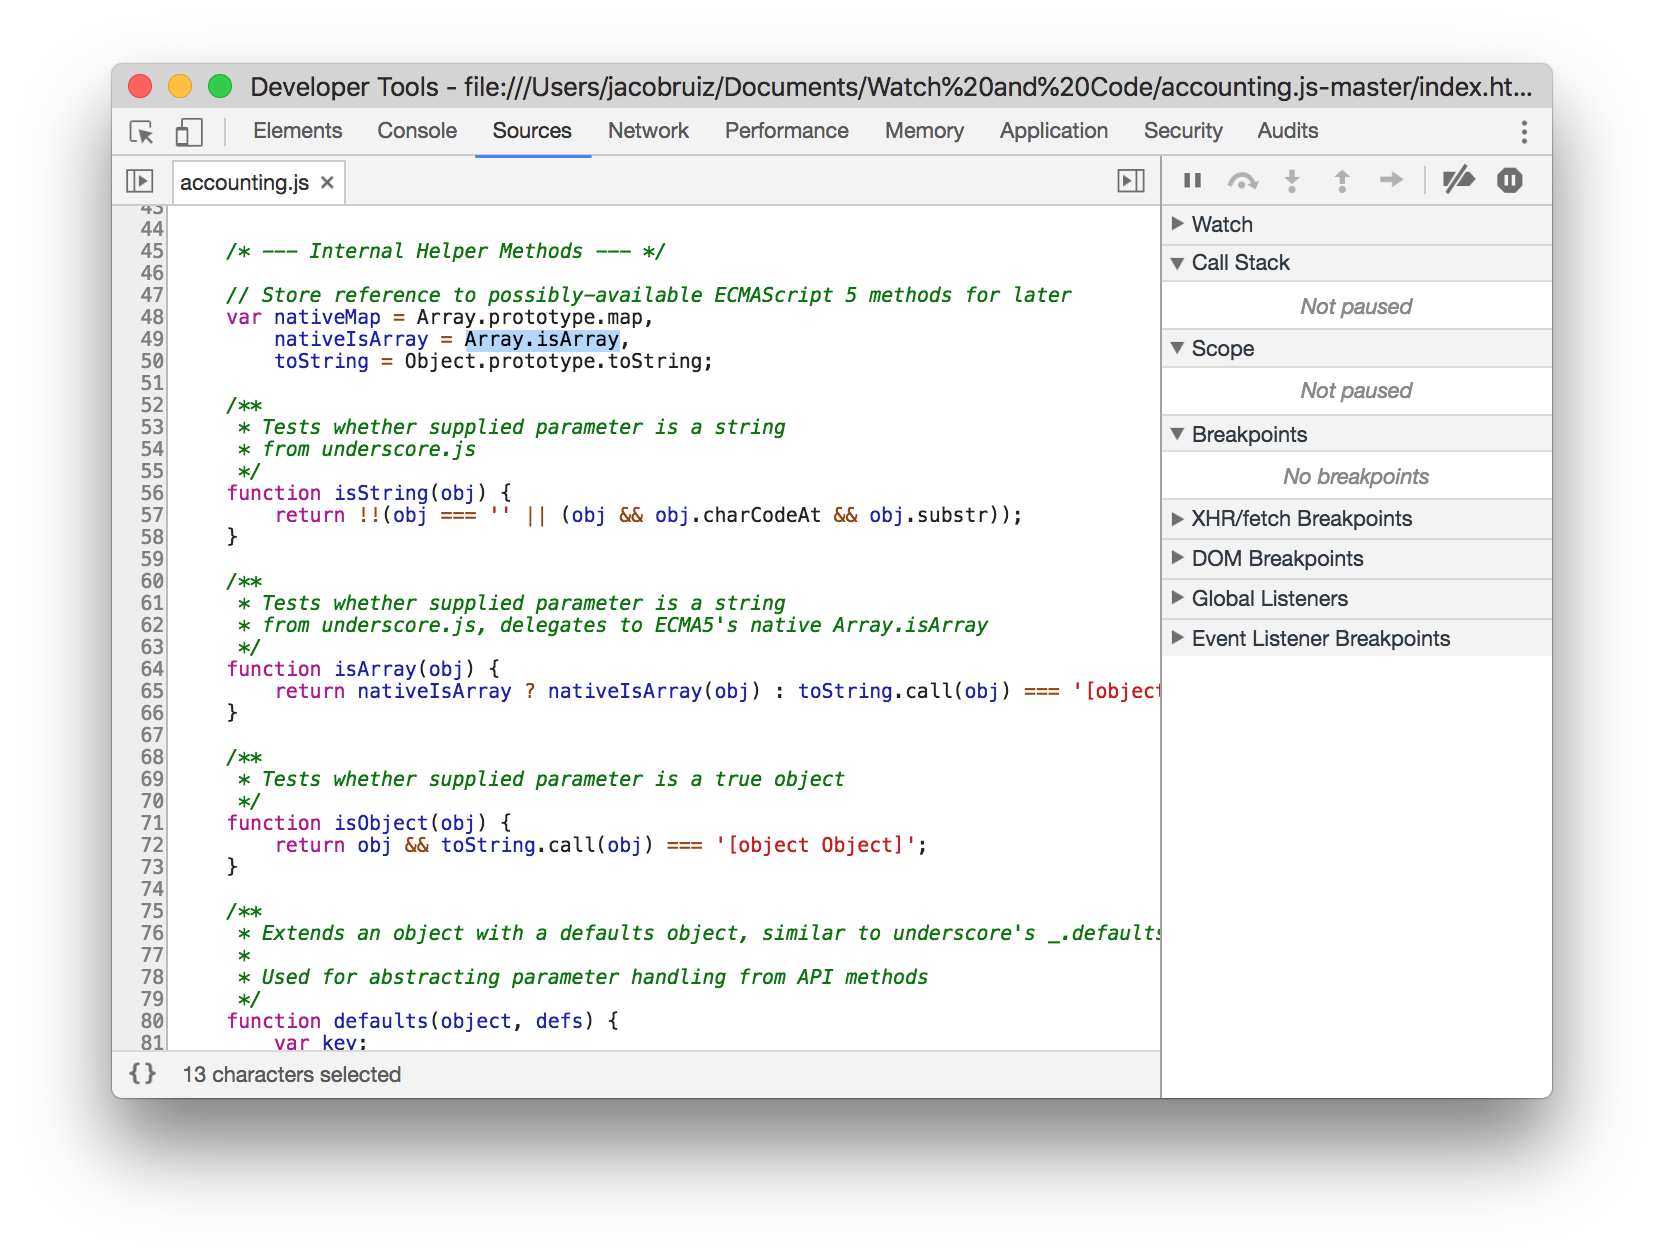Switch to the Elements tab
Viewport: 1664px width, 1258px height.
[297, 131]
